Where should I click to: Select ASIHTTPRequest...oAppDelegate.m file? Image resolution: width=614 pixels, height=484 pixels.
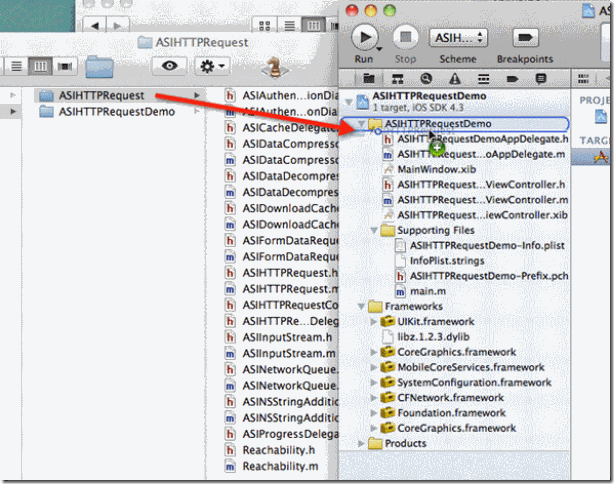481,154
